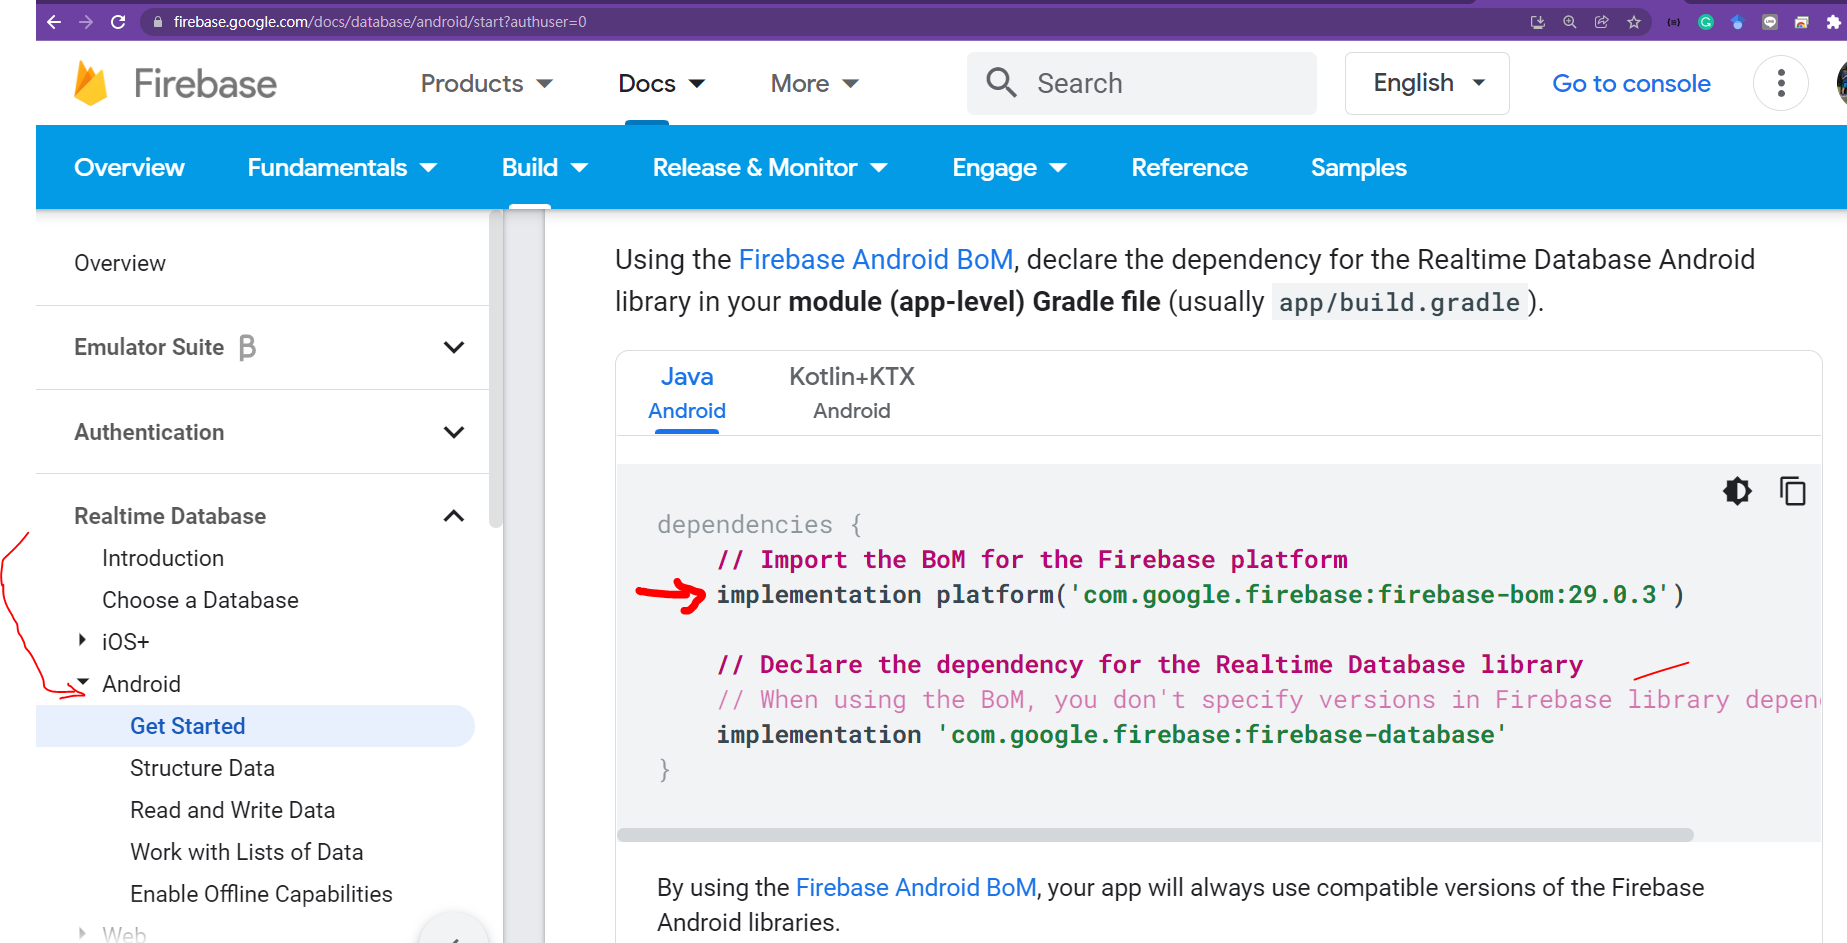The image size is (1847, 943).
Task: Click Go to console link
Action: click(1631, 83)
